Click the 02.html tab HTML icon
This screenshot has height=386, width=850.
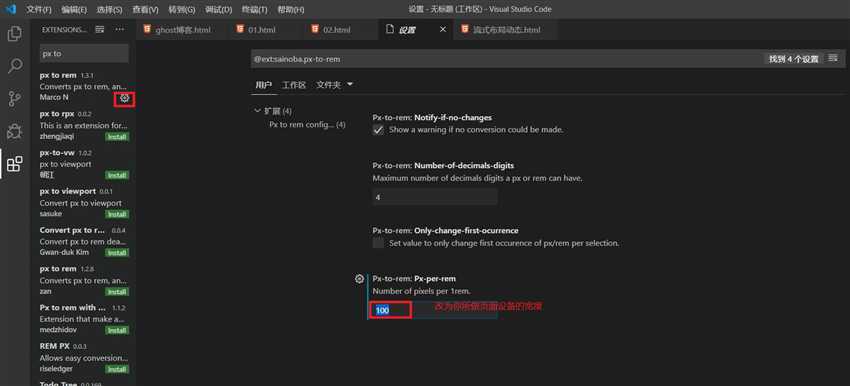click(315, 29)
